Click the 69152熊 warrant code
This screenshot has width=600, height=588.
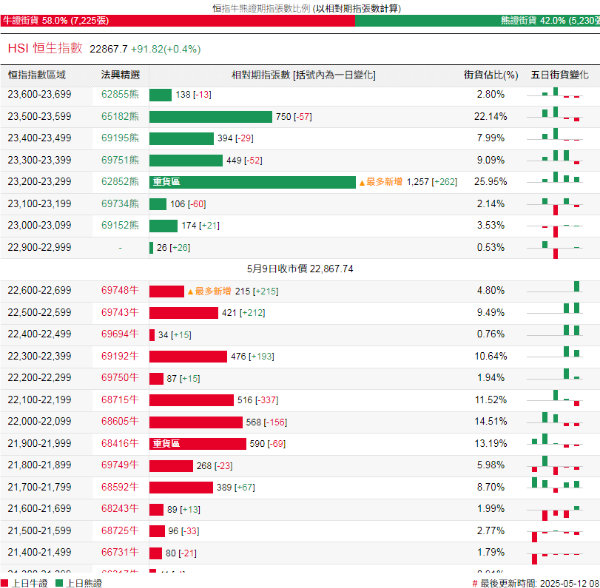(x=120, y=225)
